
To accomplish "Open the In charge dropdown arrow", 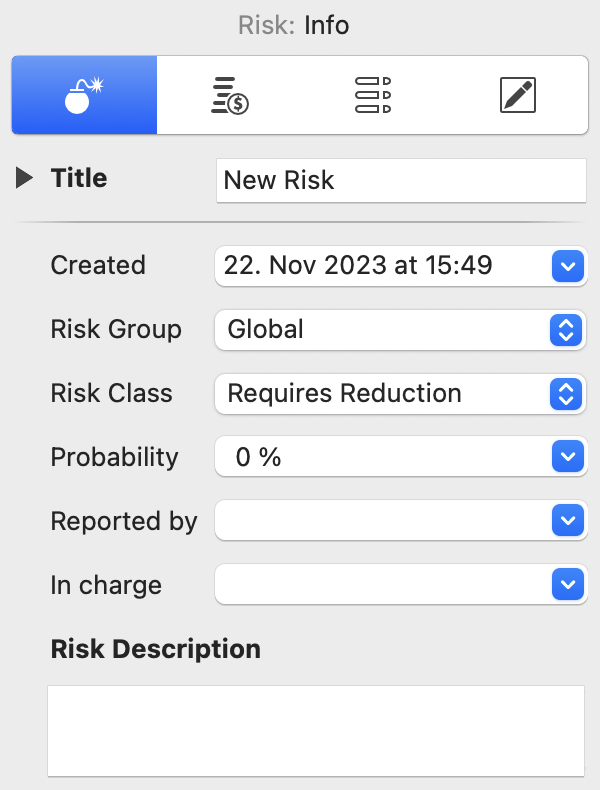I will (x=566, y=584).
